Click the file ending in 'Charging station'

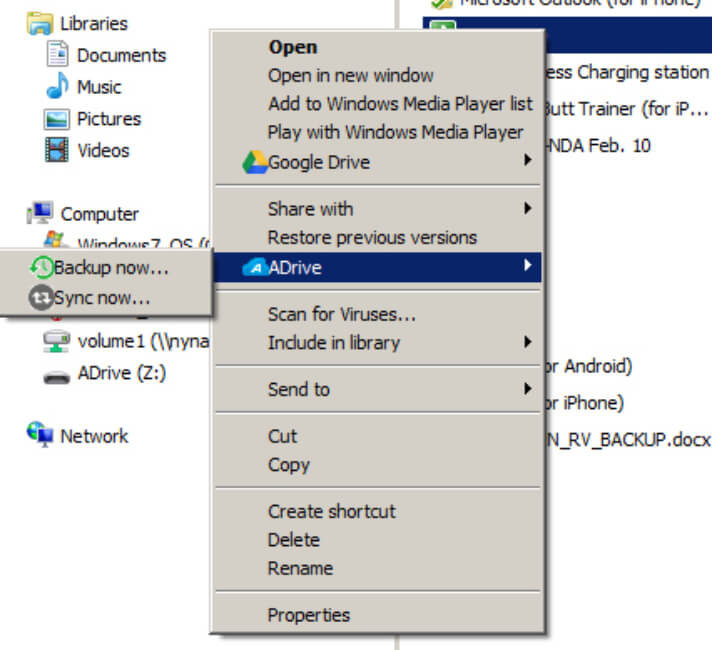627,72
